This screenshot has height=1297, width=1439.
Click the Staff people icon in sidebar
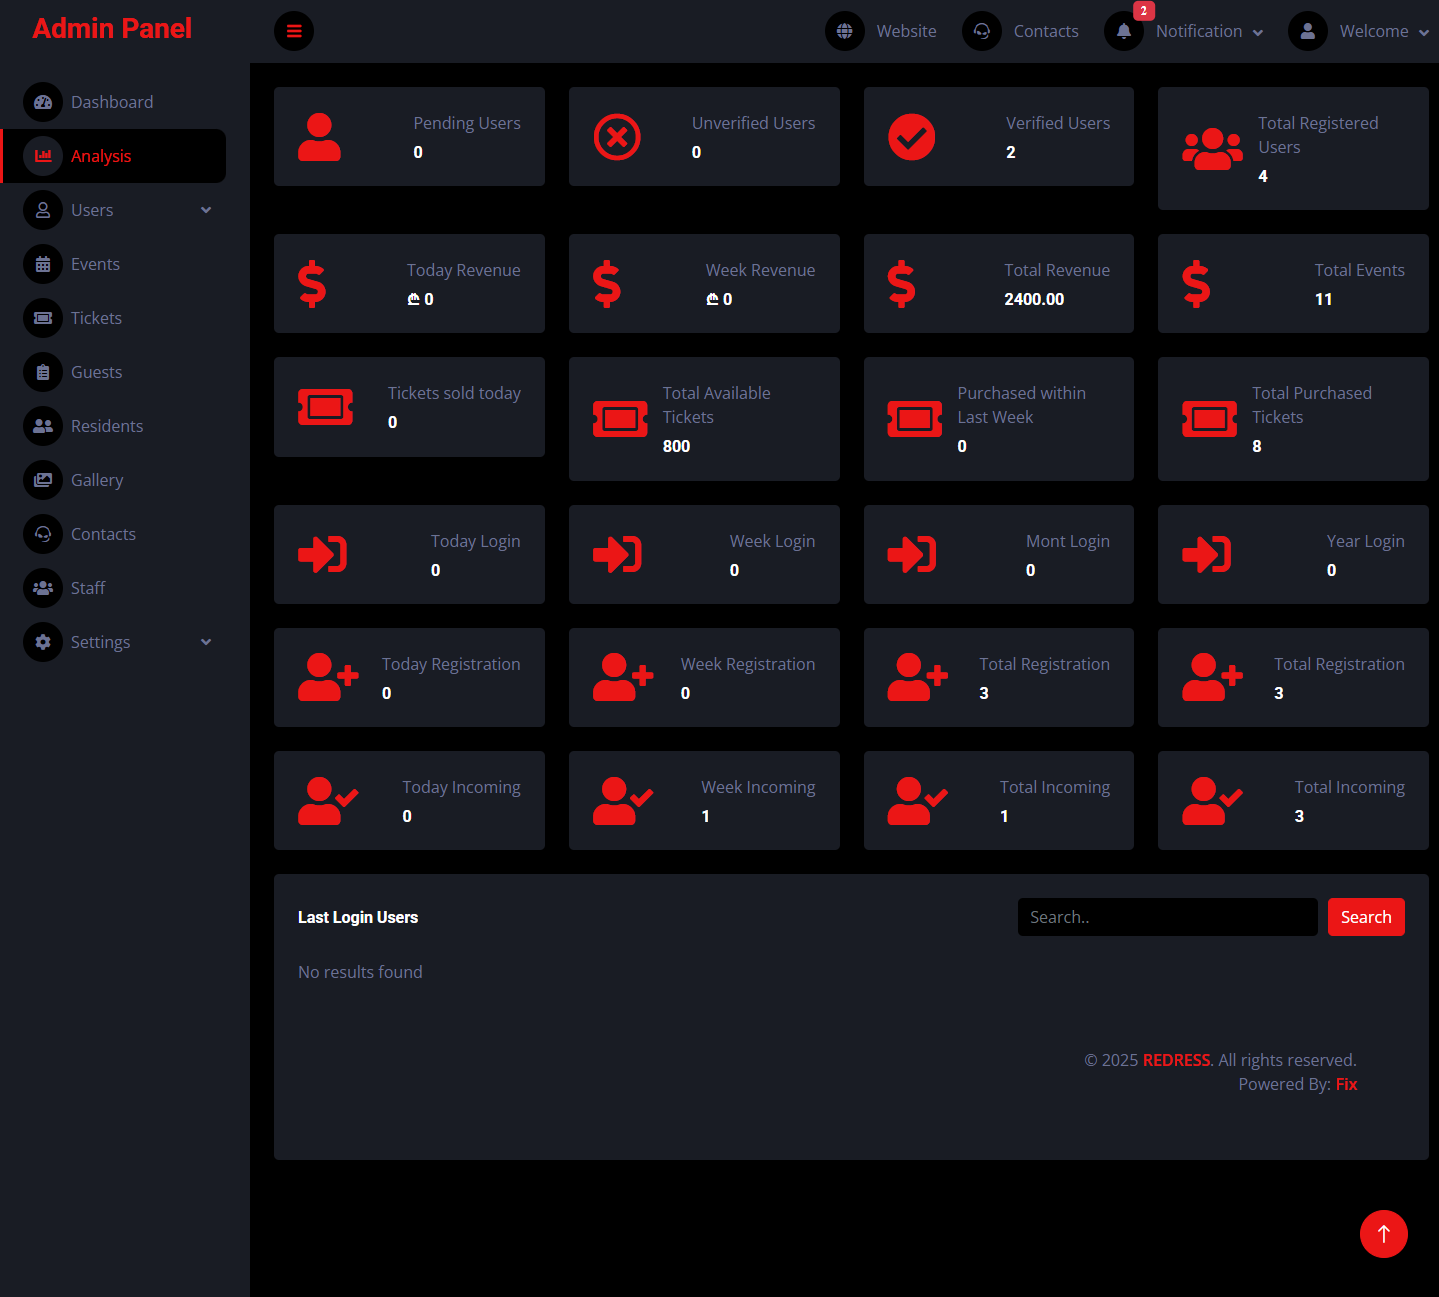(x=43, y=588)
